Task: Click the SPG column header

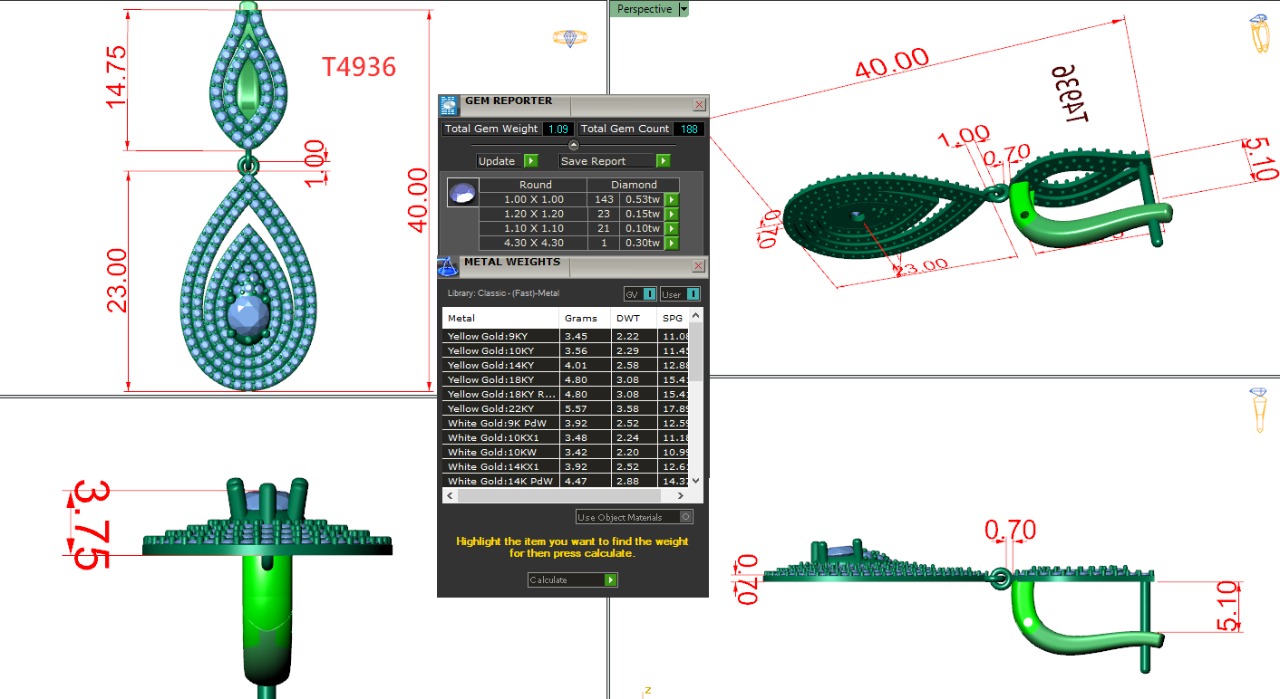Action: coord(673,318)
